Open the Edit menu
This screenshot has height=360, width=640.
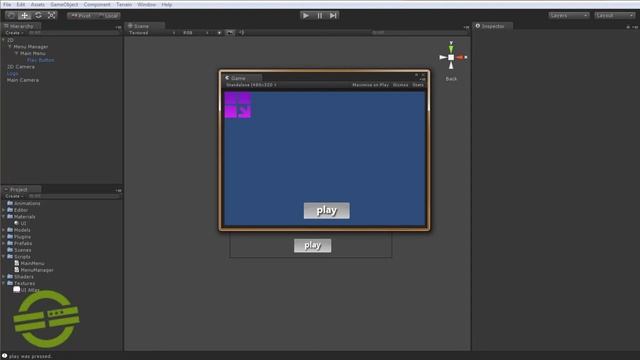click(21, 4)
